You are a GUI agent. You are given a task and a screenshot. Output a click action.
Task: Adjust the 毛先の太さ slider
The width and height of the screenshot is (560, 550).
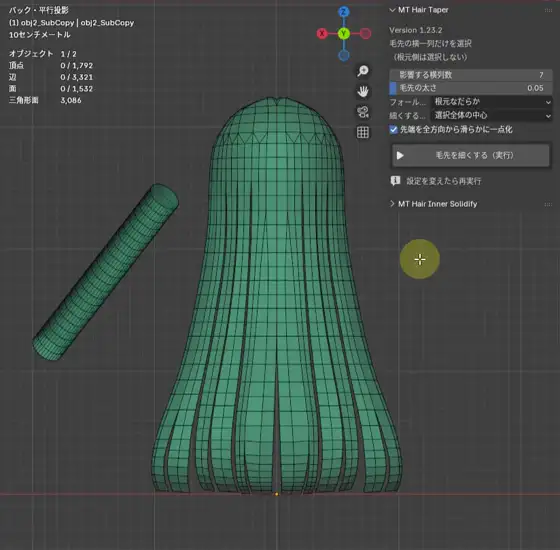point(471,88)
